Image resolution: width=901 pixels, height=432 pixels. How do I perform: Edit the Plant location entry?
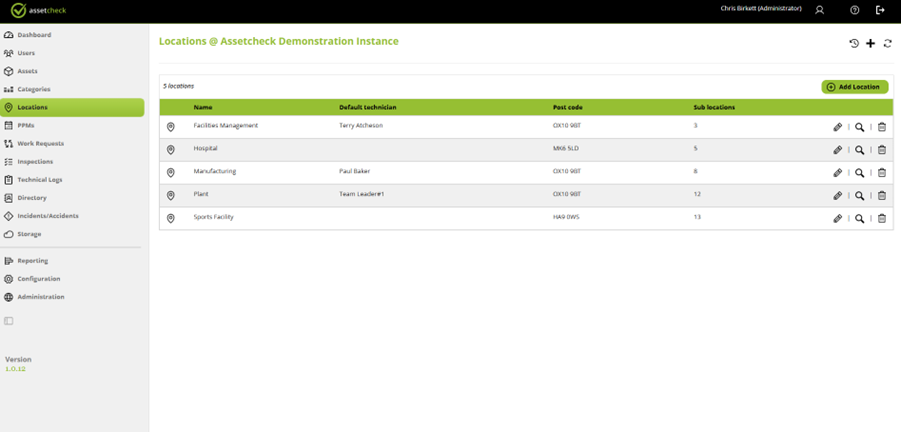click(837, 196)
